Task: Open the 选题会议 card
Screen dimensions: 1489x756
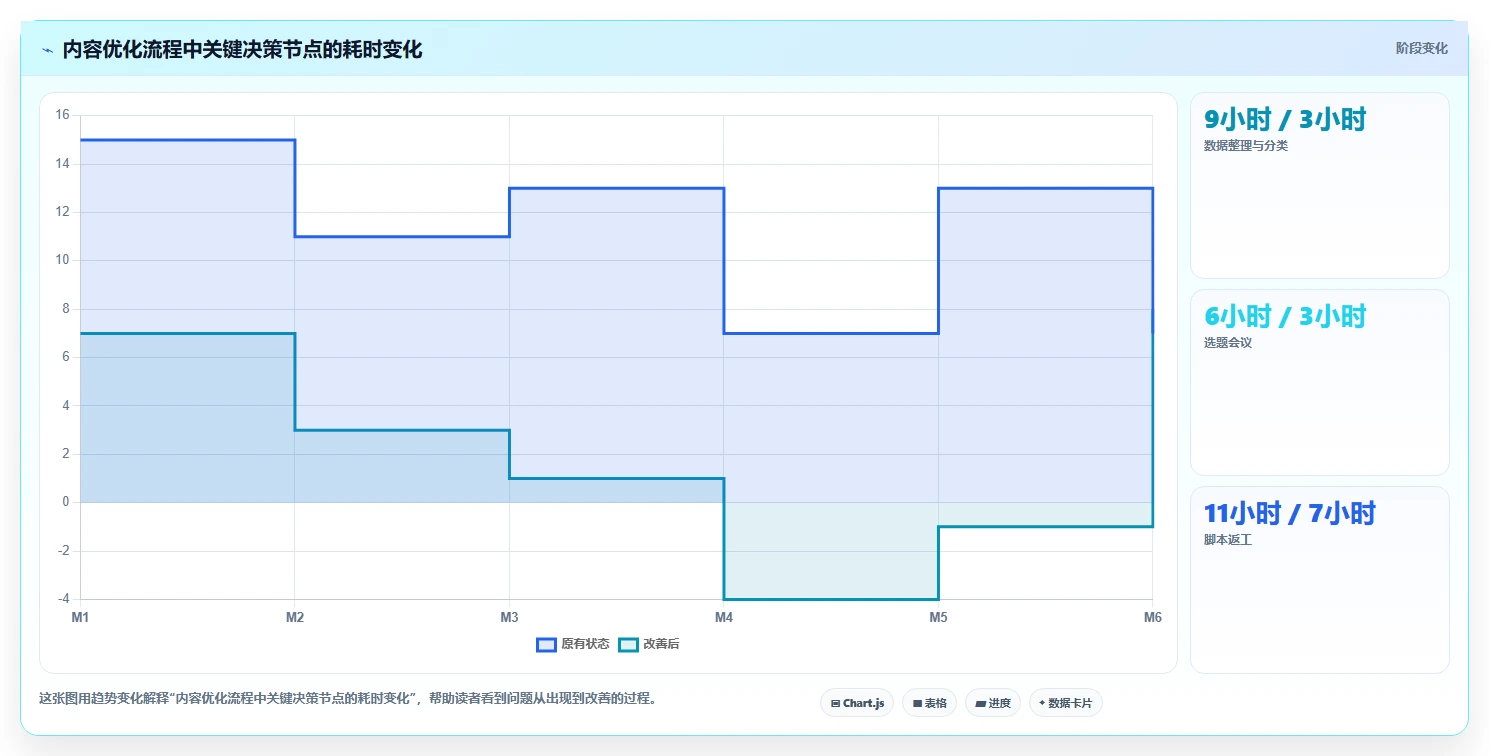Action: click(1319, 382)
